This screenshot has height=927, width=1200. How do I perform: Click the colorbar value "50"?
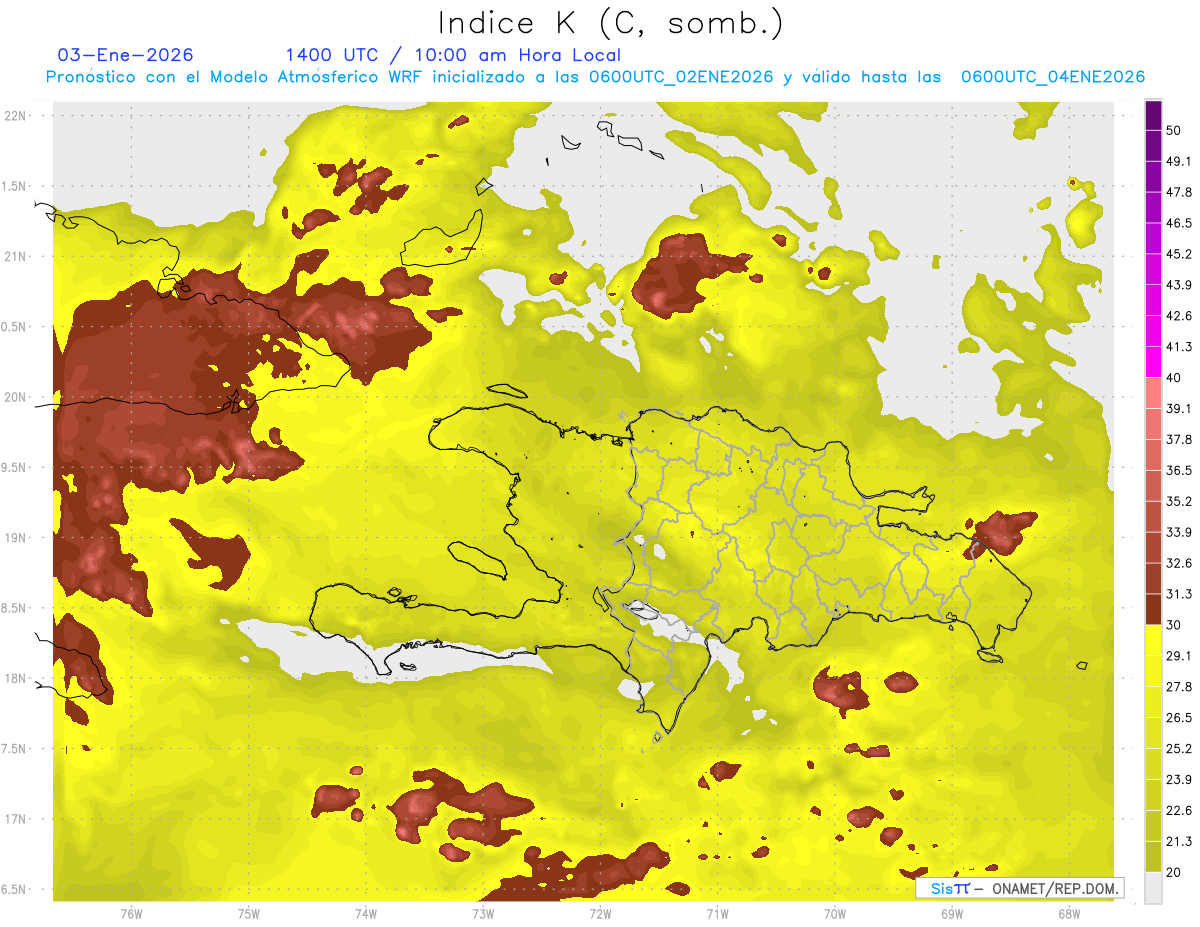(1174, 131)
